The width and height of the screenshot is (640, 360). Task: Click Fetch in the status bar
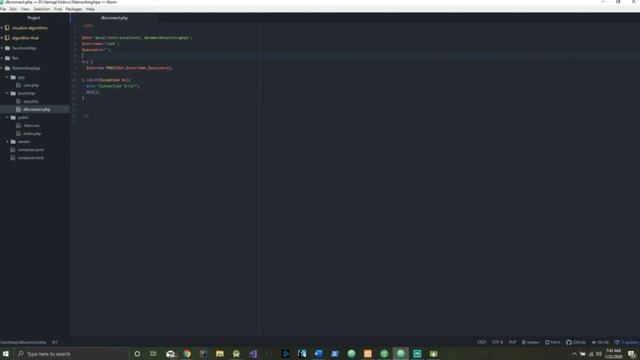click(x=553, y=342)
